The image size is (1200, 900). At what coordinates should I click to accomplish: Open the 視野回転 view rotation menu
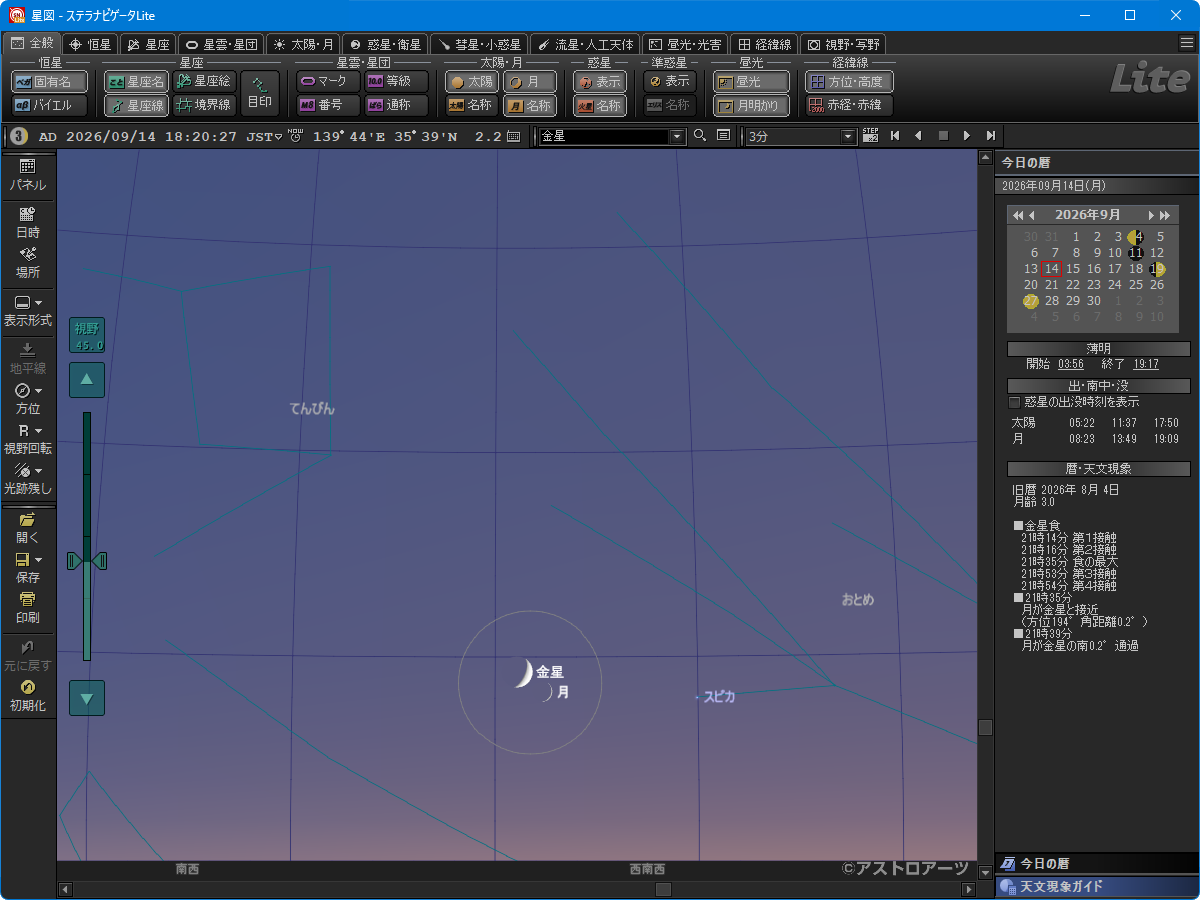point(28,439)
